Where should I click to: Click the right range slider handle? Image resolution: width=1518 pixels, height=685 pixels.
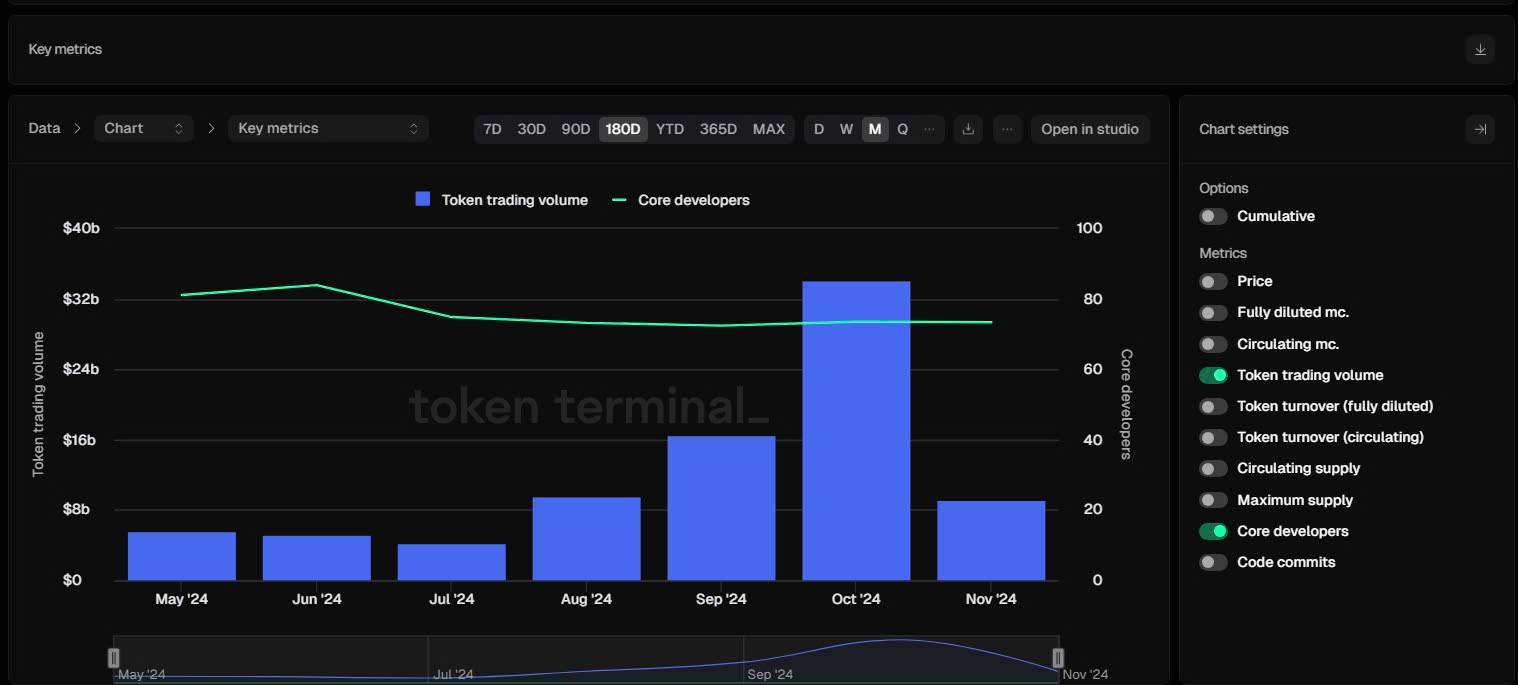tap(1058, 657)
